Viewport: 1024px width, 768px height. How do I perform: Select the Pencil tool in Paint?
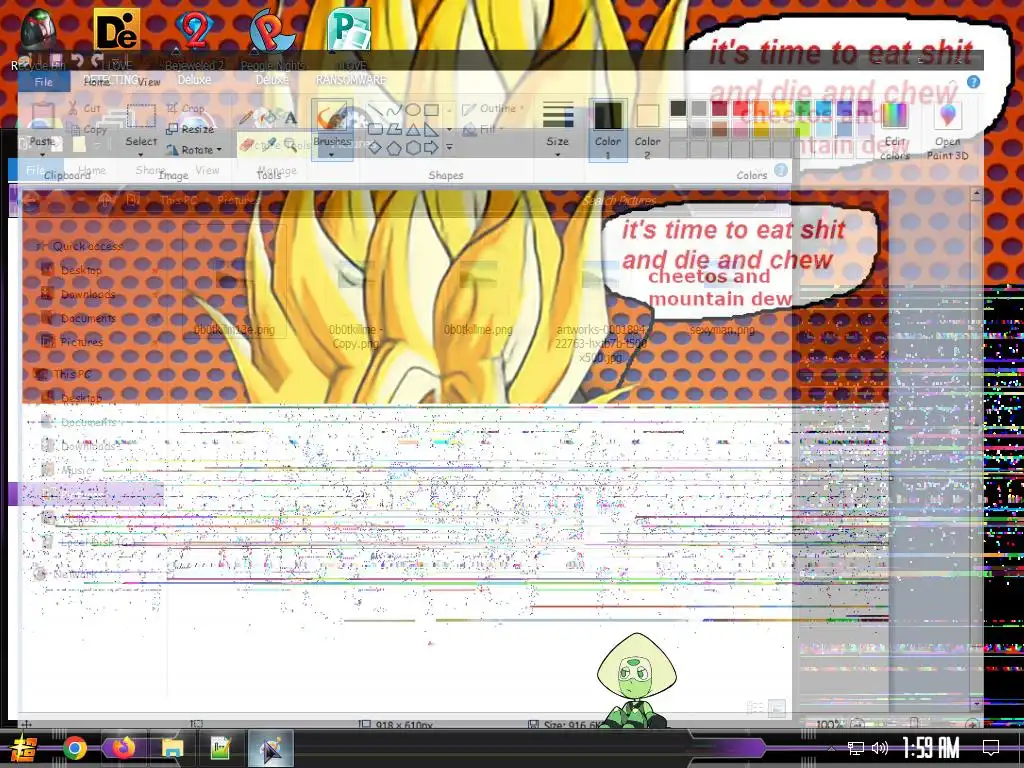pos(246,118)
